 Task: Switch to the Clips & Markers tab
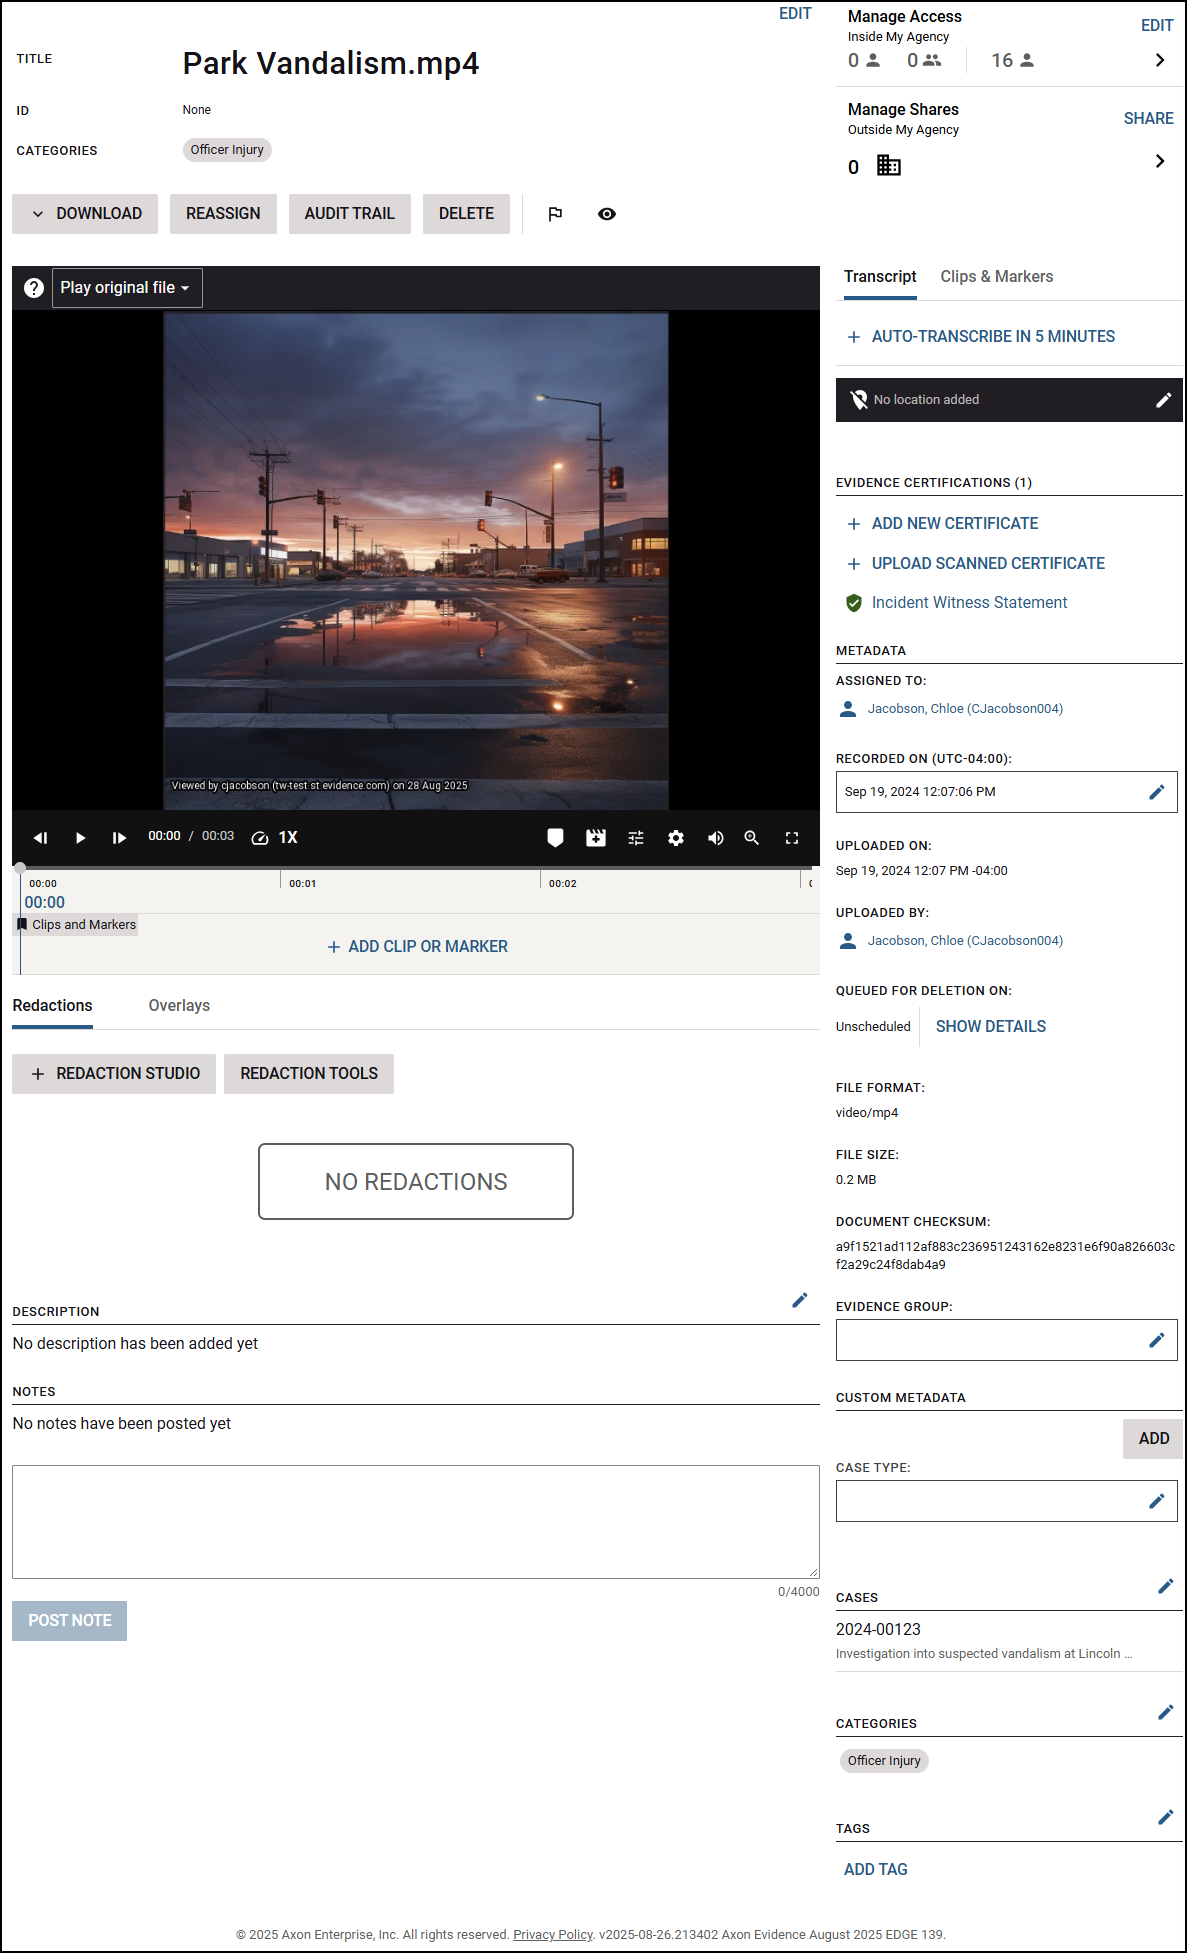click(x=996, y=277)
